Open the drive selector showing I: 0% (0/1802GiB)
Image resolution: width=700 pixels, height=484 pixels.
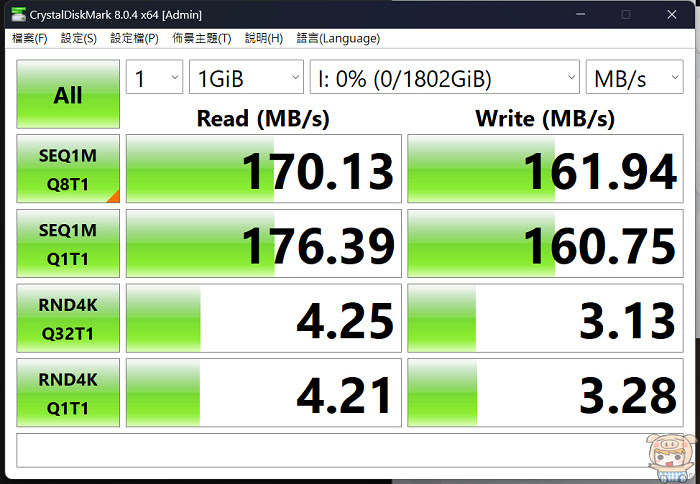(x=445, y=77)
